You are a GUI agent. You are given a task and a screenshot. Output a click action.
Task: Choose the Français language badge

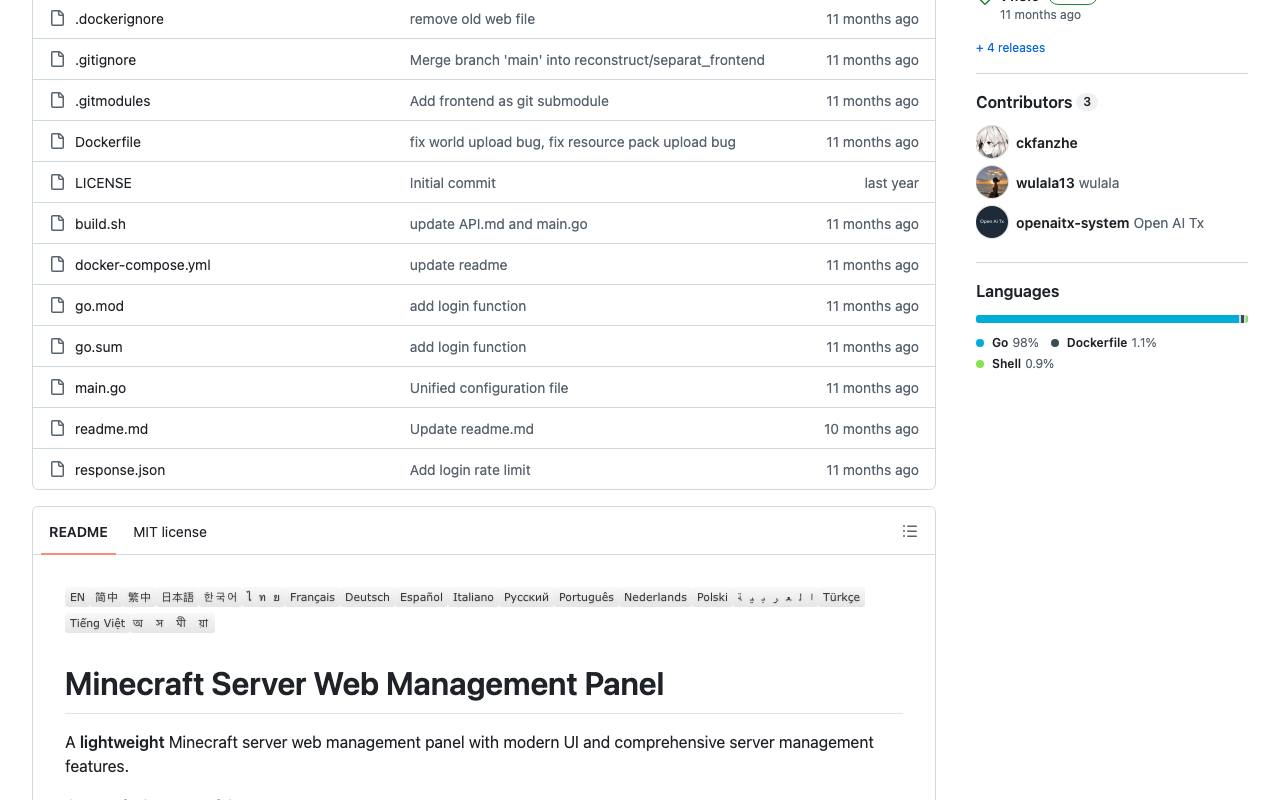(312, 597)
